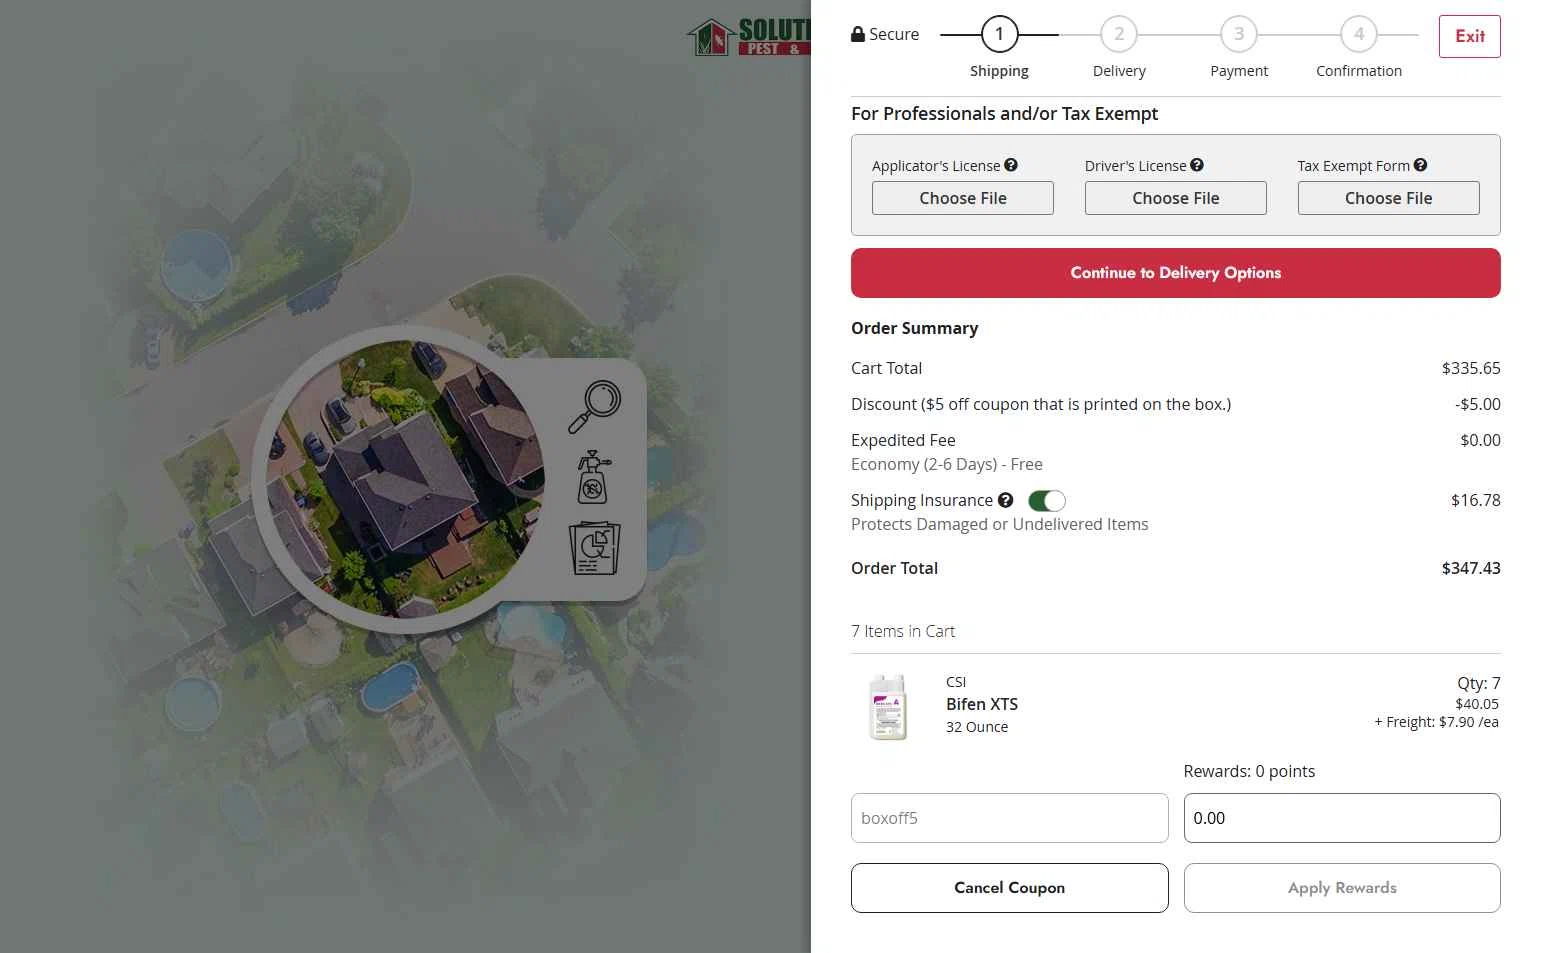Click the Secure lock icon
1541x953 pixels.
click(x=858, y=34)
